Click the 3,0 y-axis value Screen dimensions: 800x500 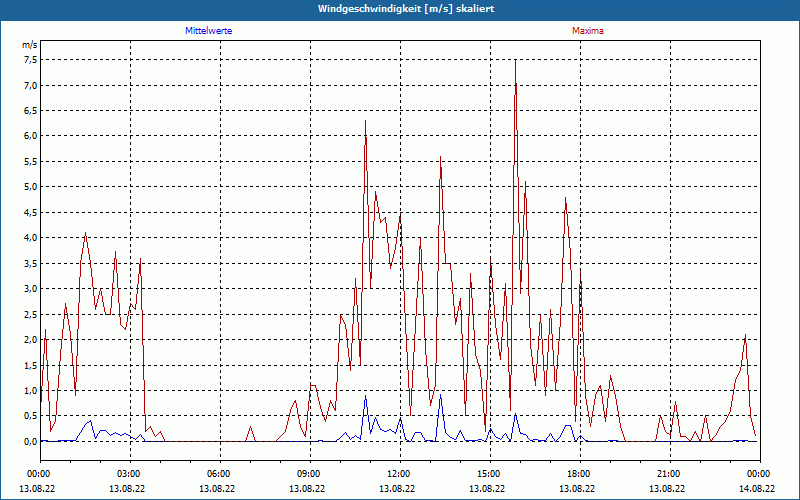coord(31,289)
